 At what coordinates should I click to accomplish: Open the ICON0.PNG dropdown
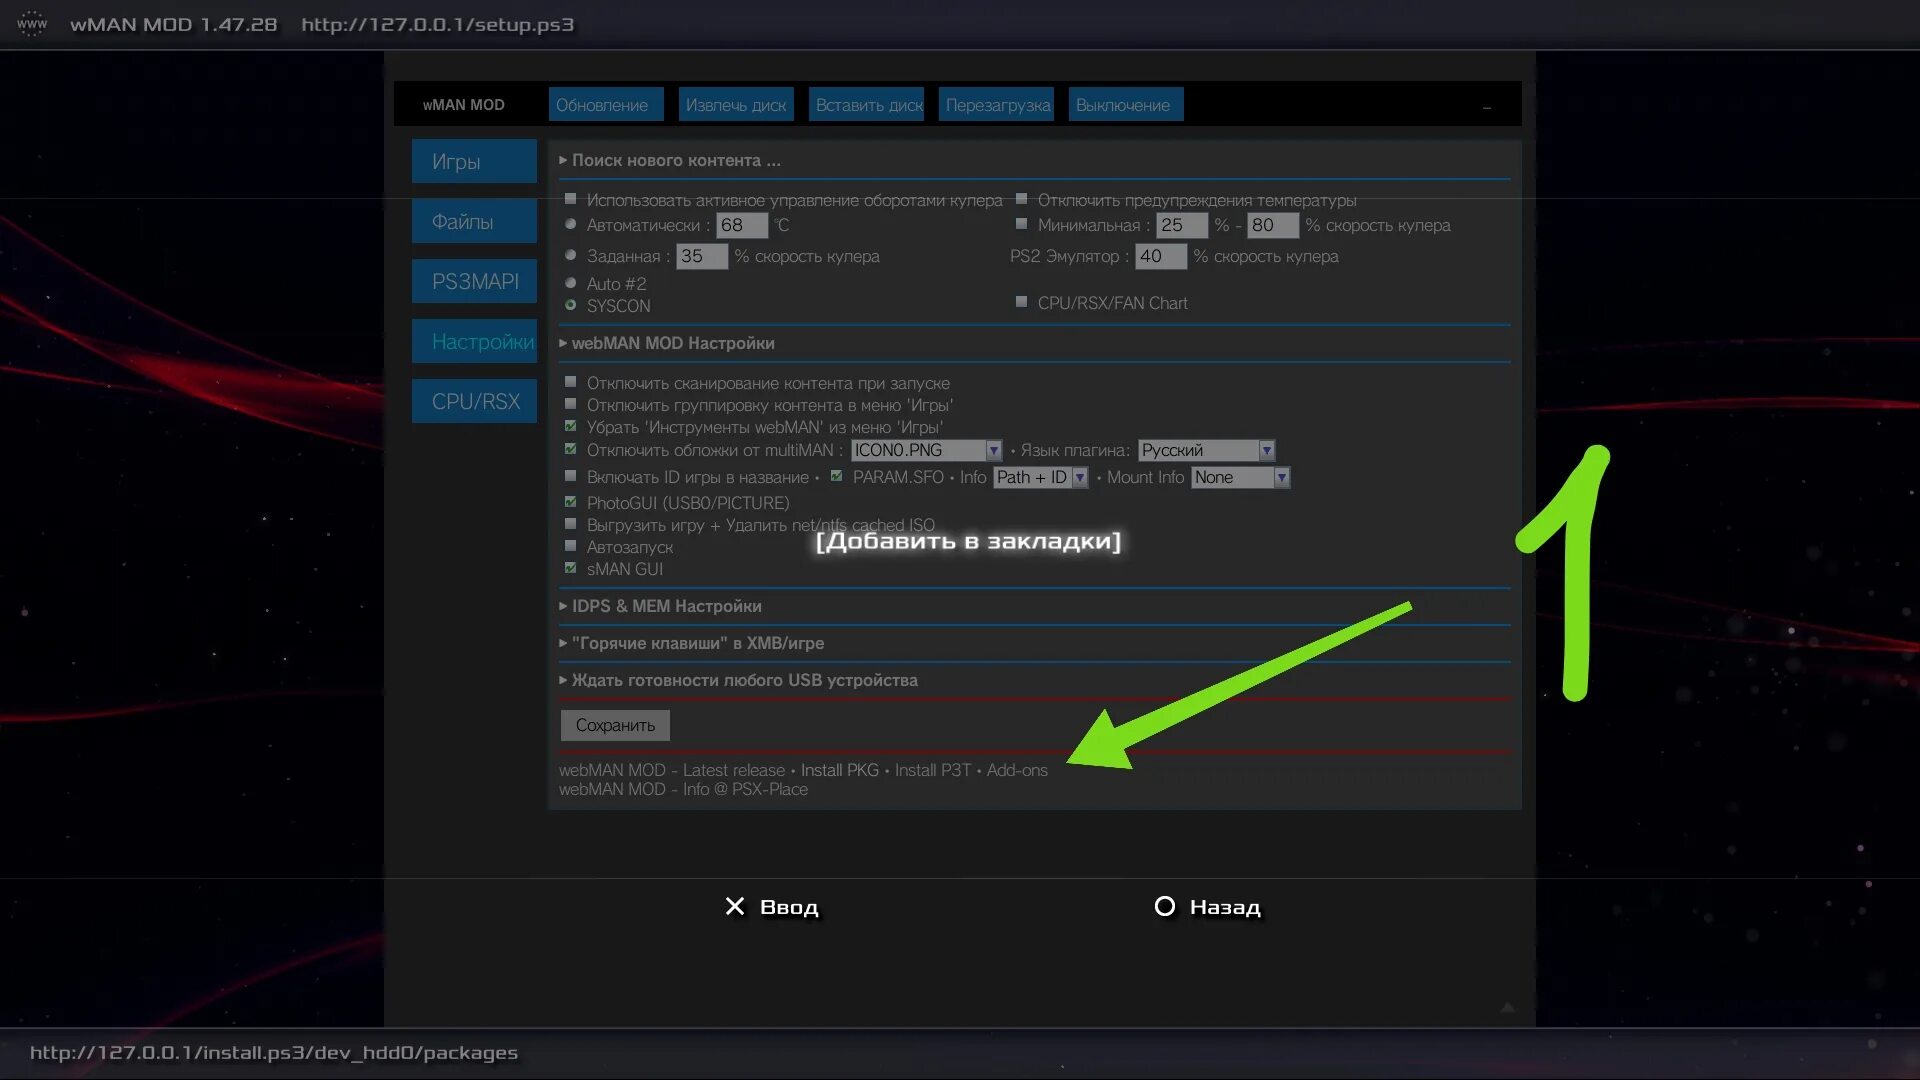926,450
